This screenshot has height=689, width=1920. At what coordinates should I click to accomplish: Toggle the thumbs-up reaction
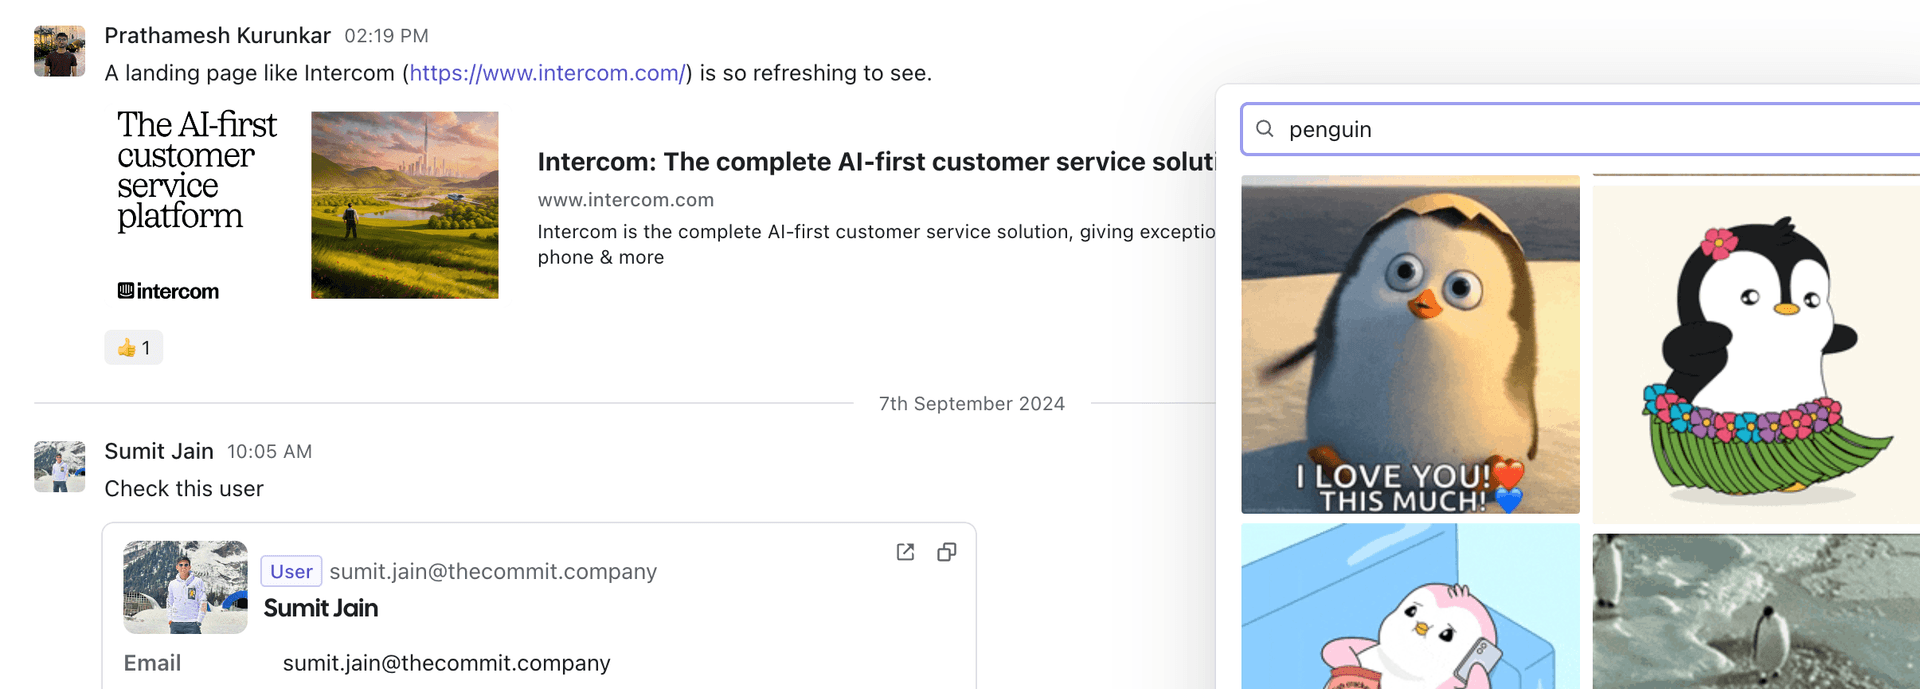point(134,348)
